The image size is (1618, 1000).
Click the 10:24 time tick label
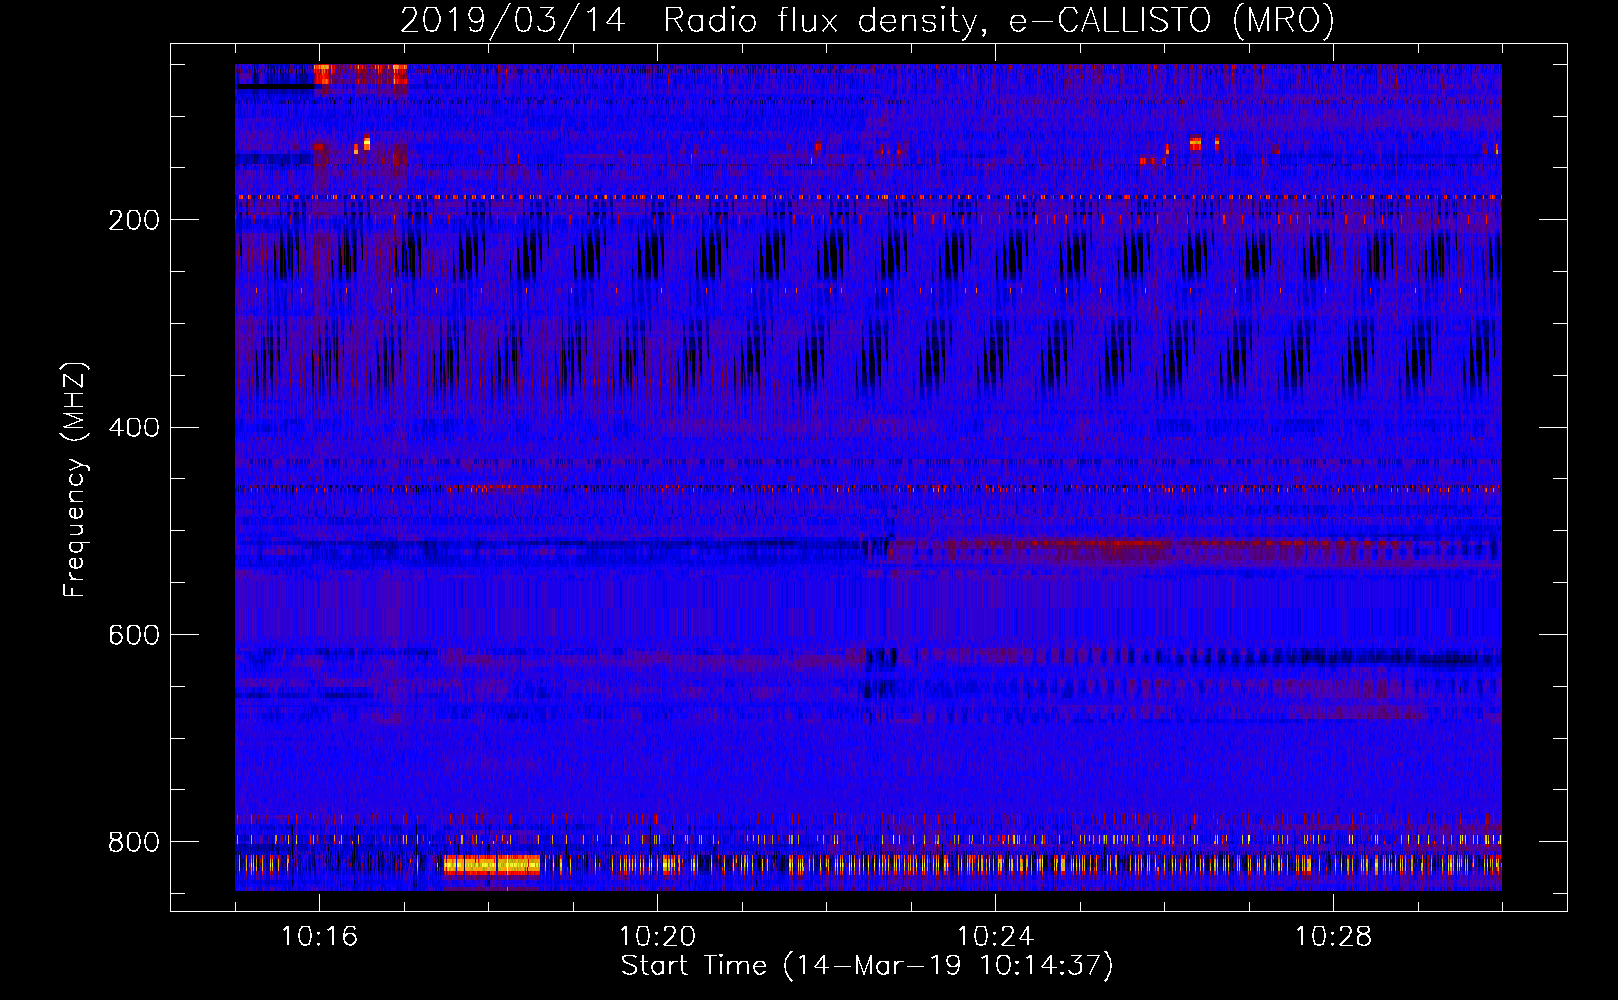pos(995,937)
